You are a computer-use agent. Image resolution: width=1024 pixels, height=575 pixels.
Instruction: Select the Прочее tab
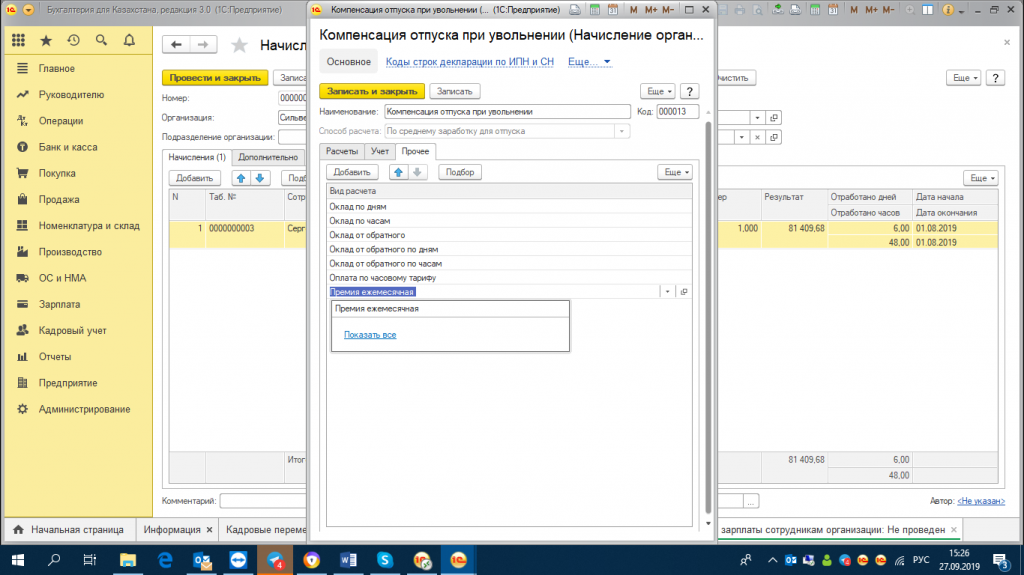coord(415,151)
